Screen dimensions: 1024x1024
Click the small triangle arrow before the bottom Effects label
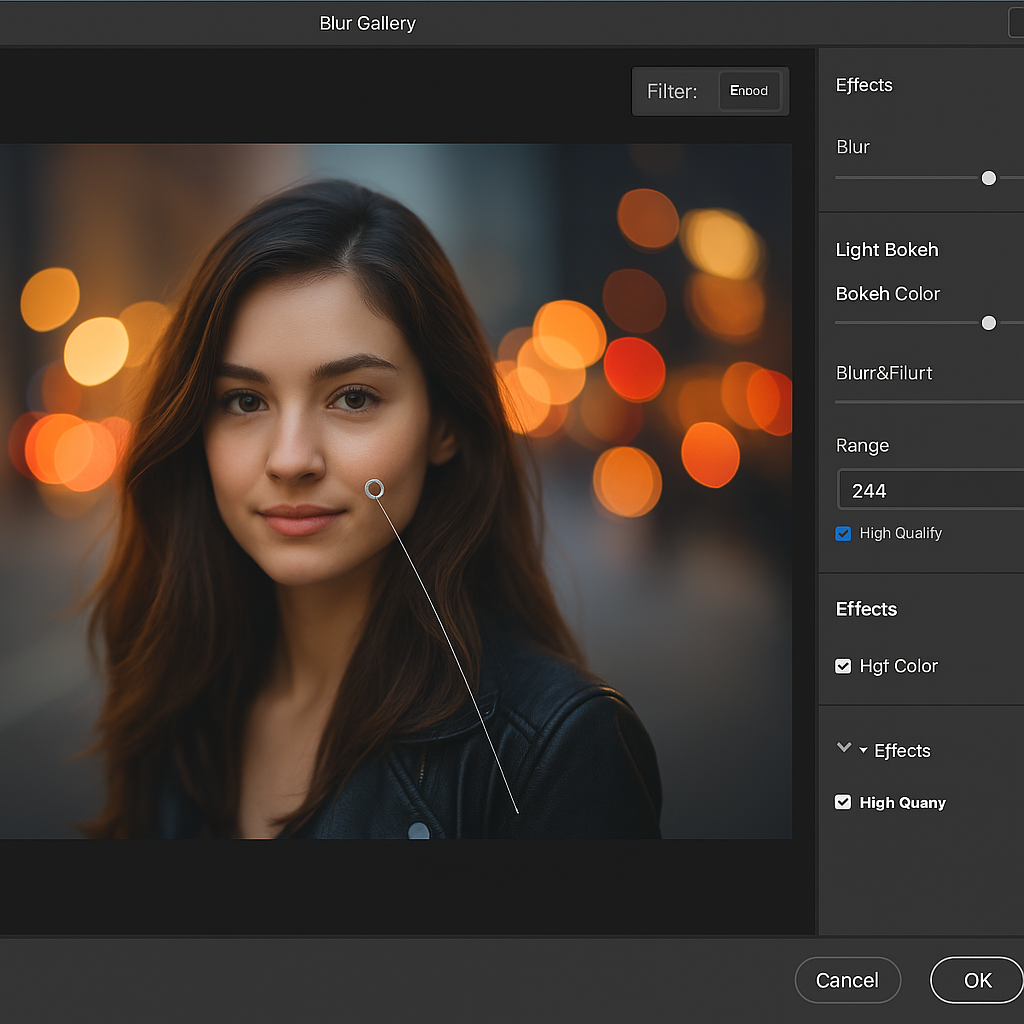tap(863, 750)
